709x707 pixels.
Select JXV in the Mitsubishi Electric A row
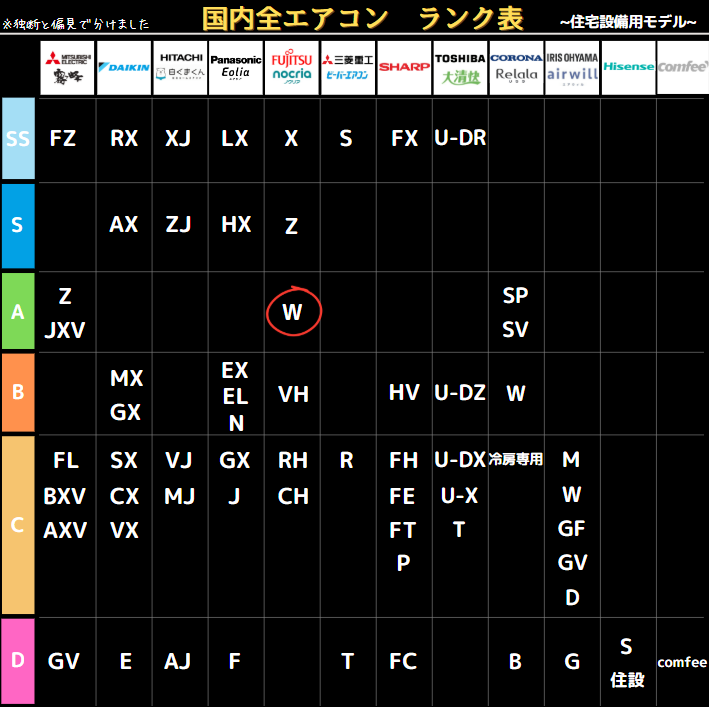pyautogui.click(x=65, y=330)
